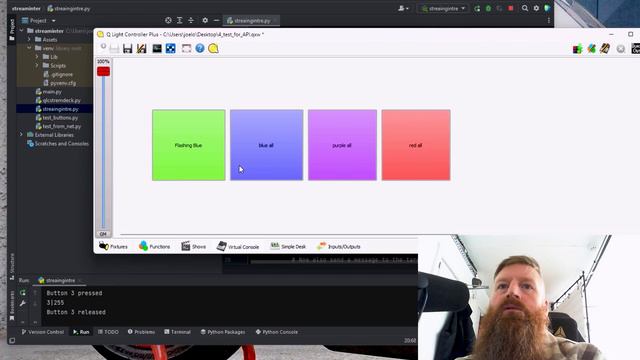Open the TODO tool window
Screen dimensions: 640x360
point(108,332)
